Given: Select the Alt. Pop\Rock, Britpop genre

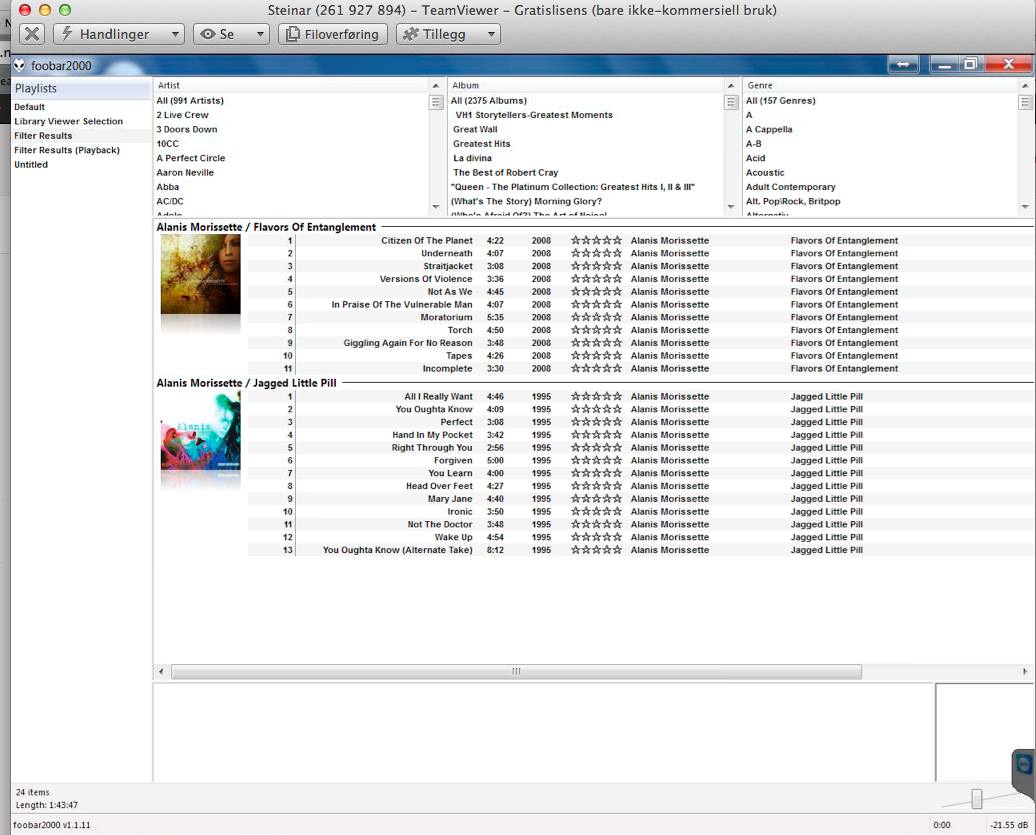Looking at the screenshot, I should [793, 201].
